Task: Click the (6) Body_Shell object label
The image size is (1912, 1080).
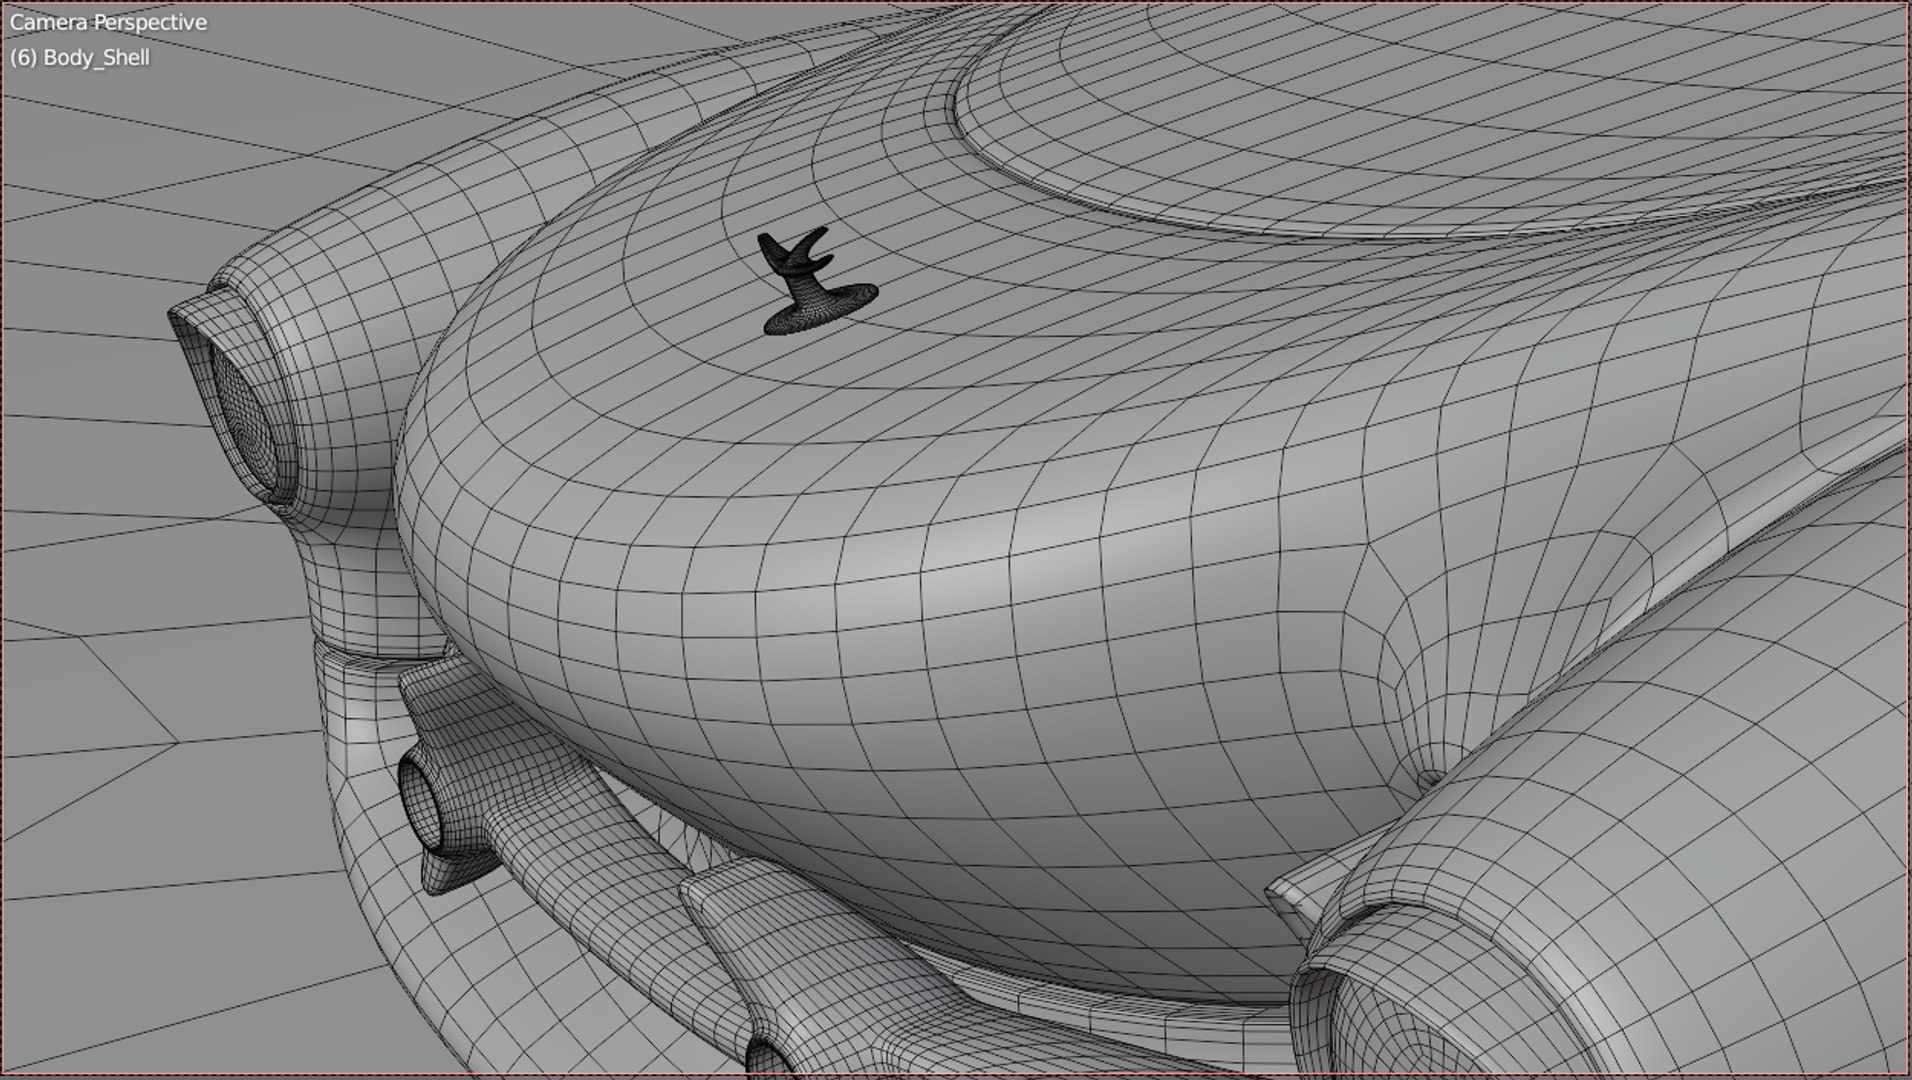Action: (x=80, y=58)
